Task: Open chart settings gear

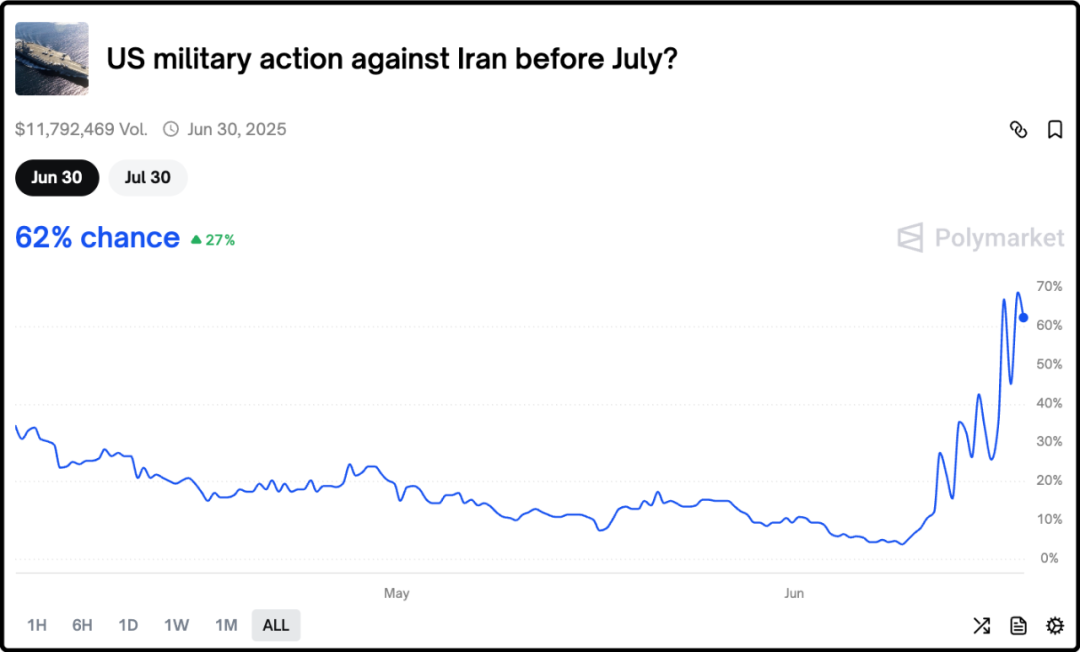Action: tap(1055, 625)
